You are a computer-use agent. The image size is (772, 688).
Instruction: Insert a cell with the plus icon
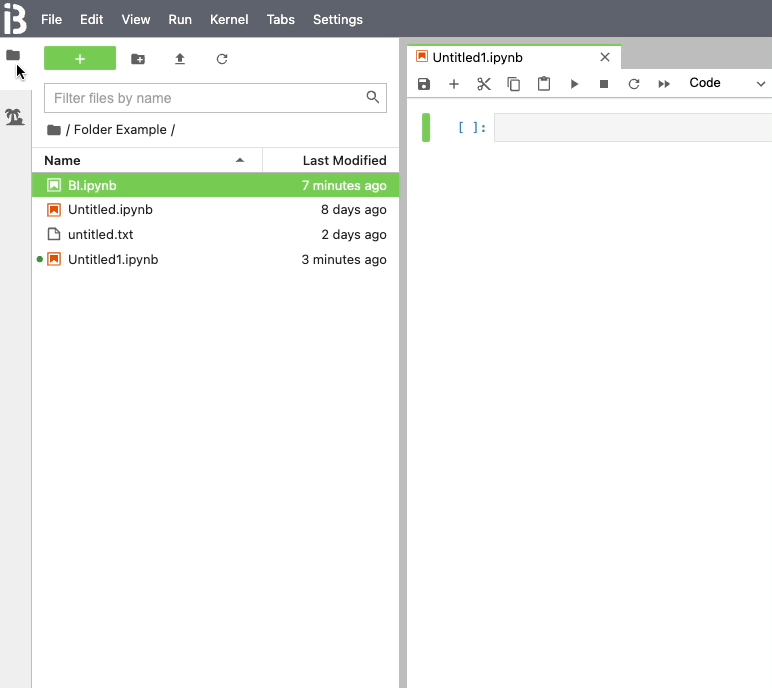coord(454,84)
